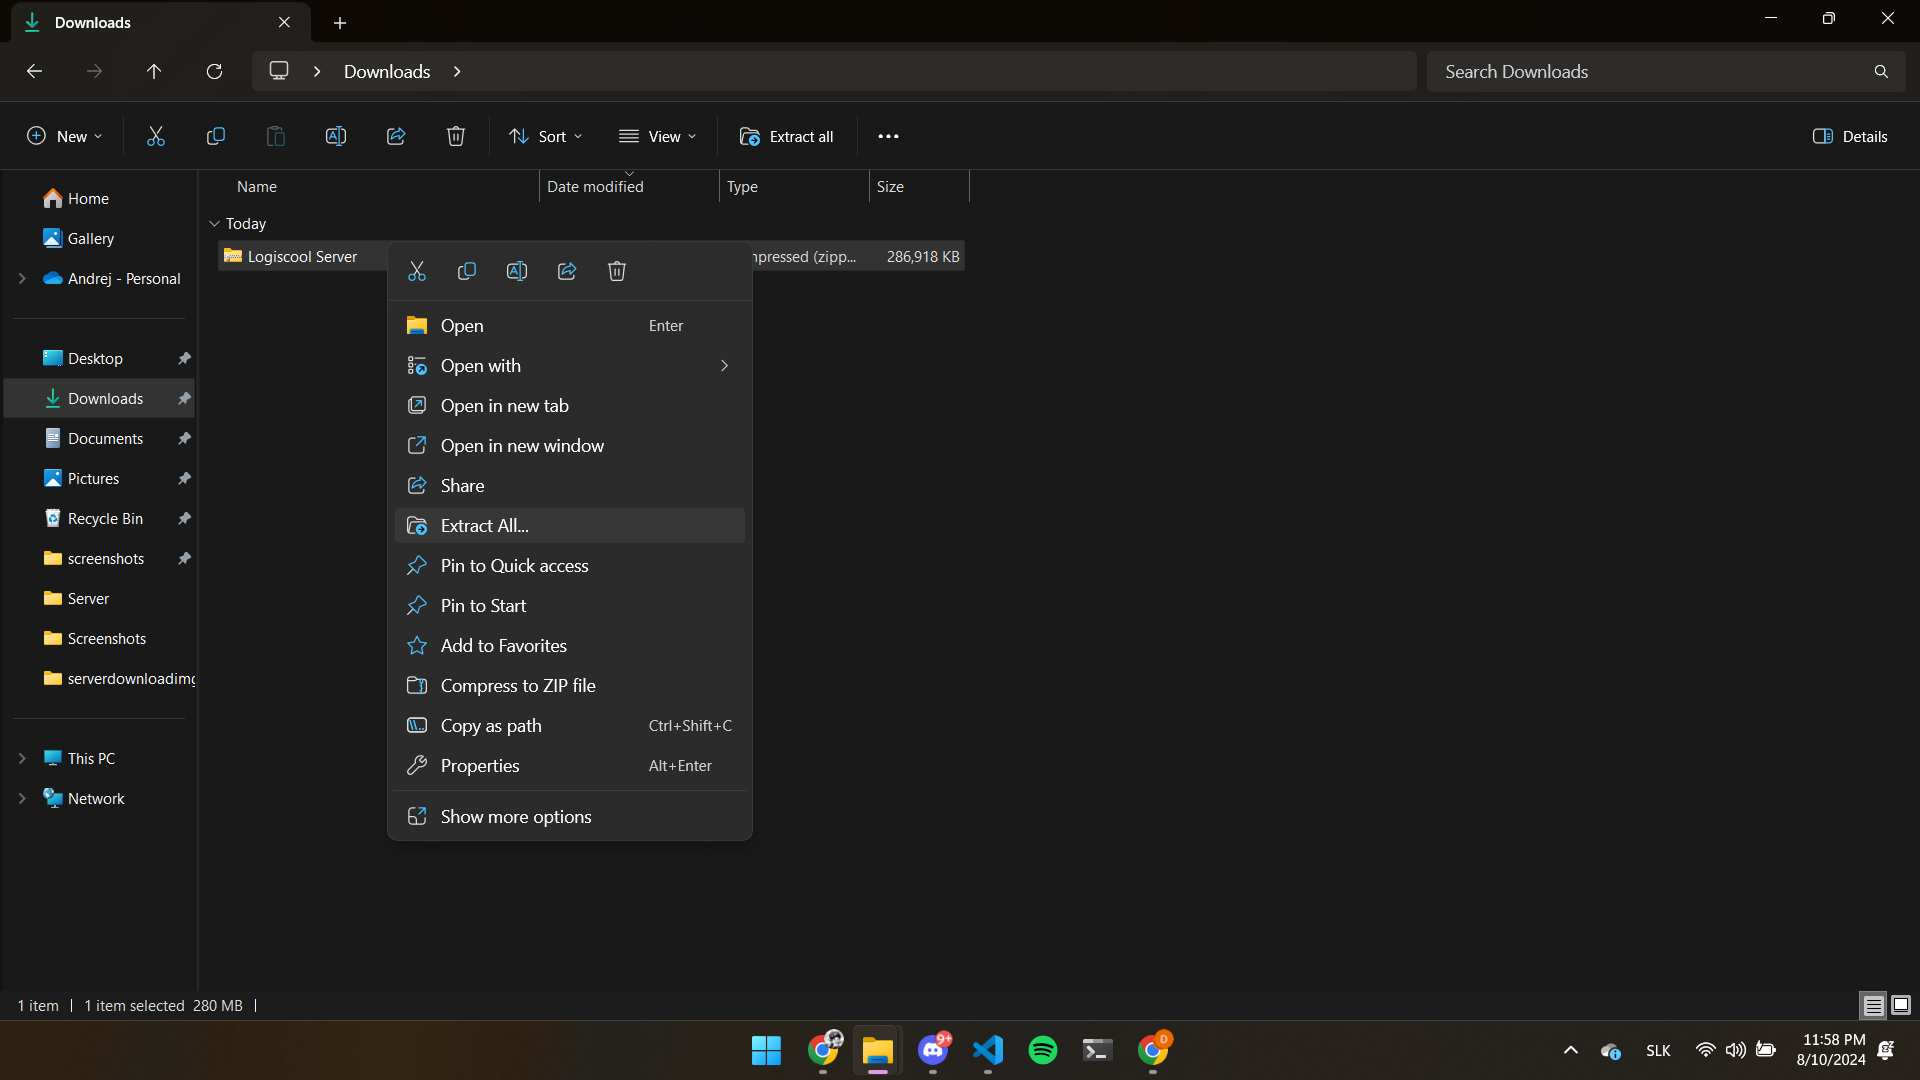Click the toolbar Rename icon
This screenshot has width=1920, height=1080.
336,136
